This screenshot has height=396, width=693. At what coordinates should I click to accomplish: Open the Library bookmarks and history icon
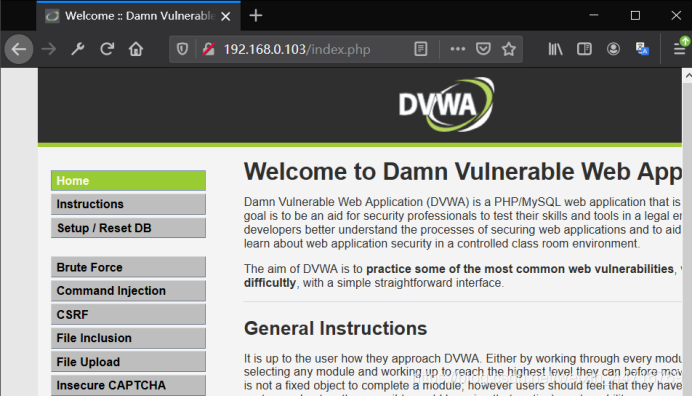555,49
